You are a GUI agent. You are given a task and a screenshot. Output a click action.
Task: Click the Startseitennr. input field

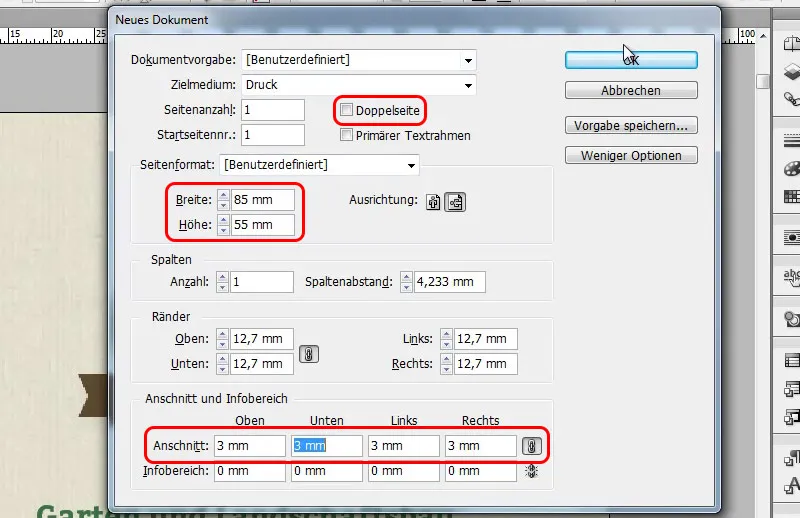pyautogui.click(x=273, y=135)
